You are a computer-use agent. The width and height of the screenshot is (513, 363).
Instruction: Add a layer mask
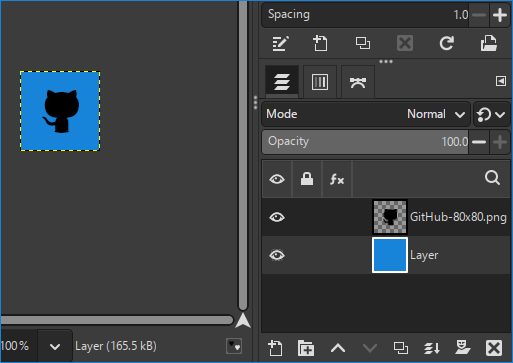tap(463, 348)
